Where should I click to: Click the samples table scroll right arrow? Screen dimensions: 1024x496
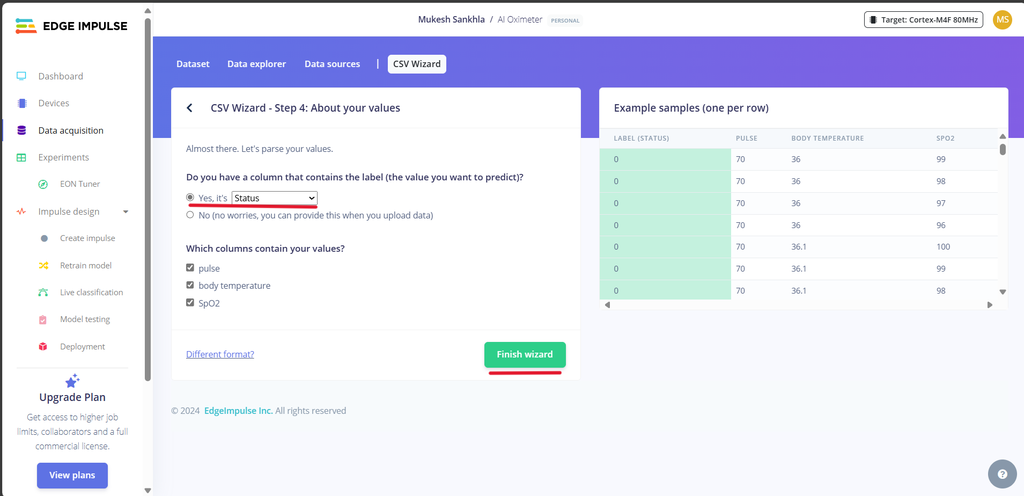[x=990, y=305]
